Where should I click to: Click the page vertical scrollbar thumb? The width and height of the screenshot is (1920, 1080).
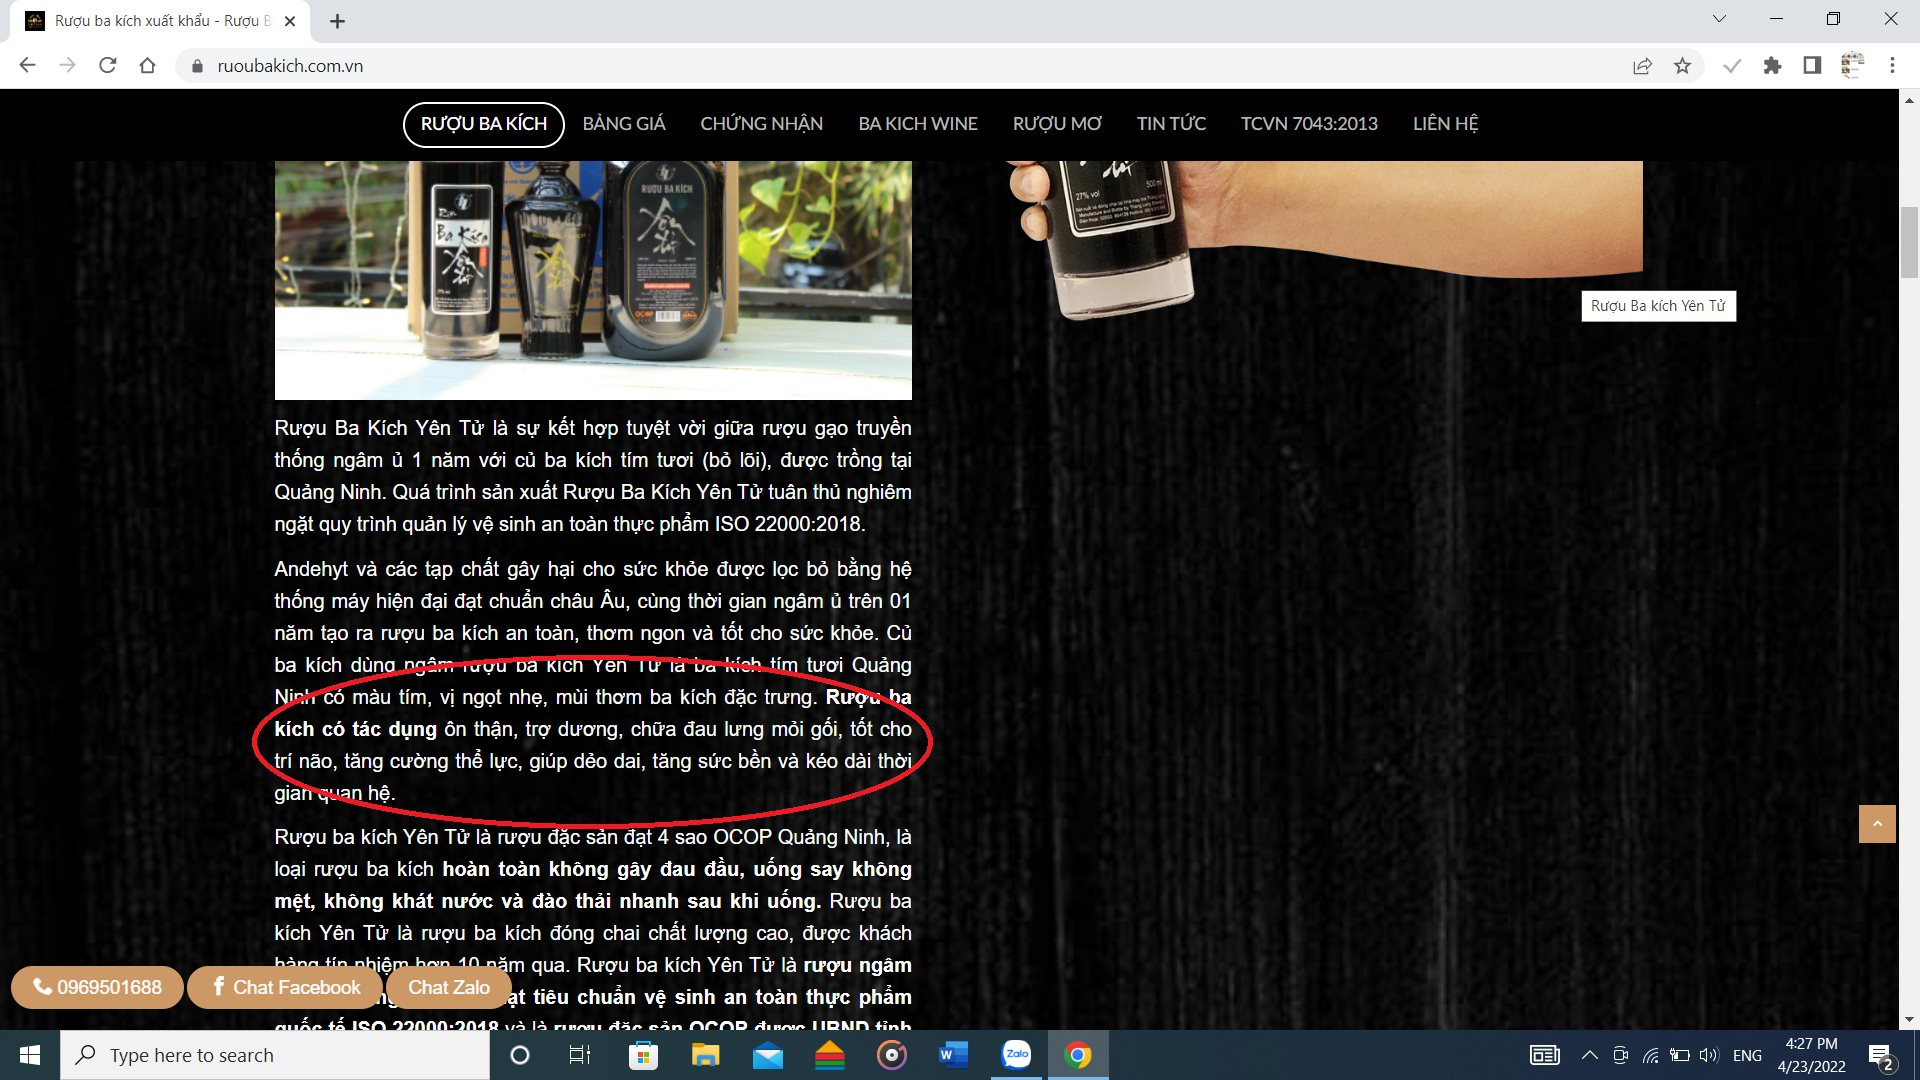tap(1909, 242)
